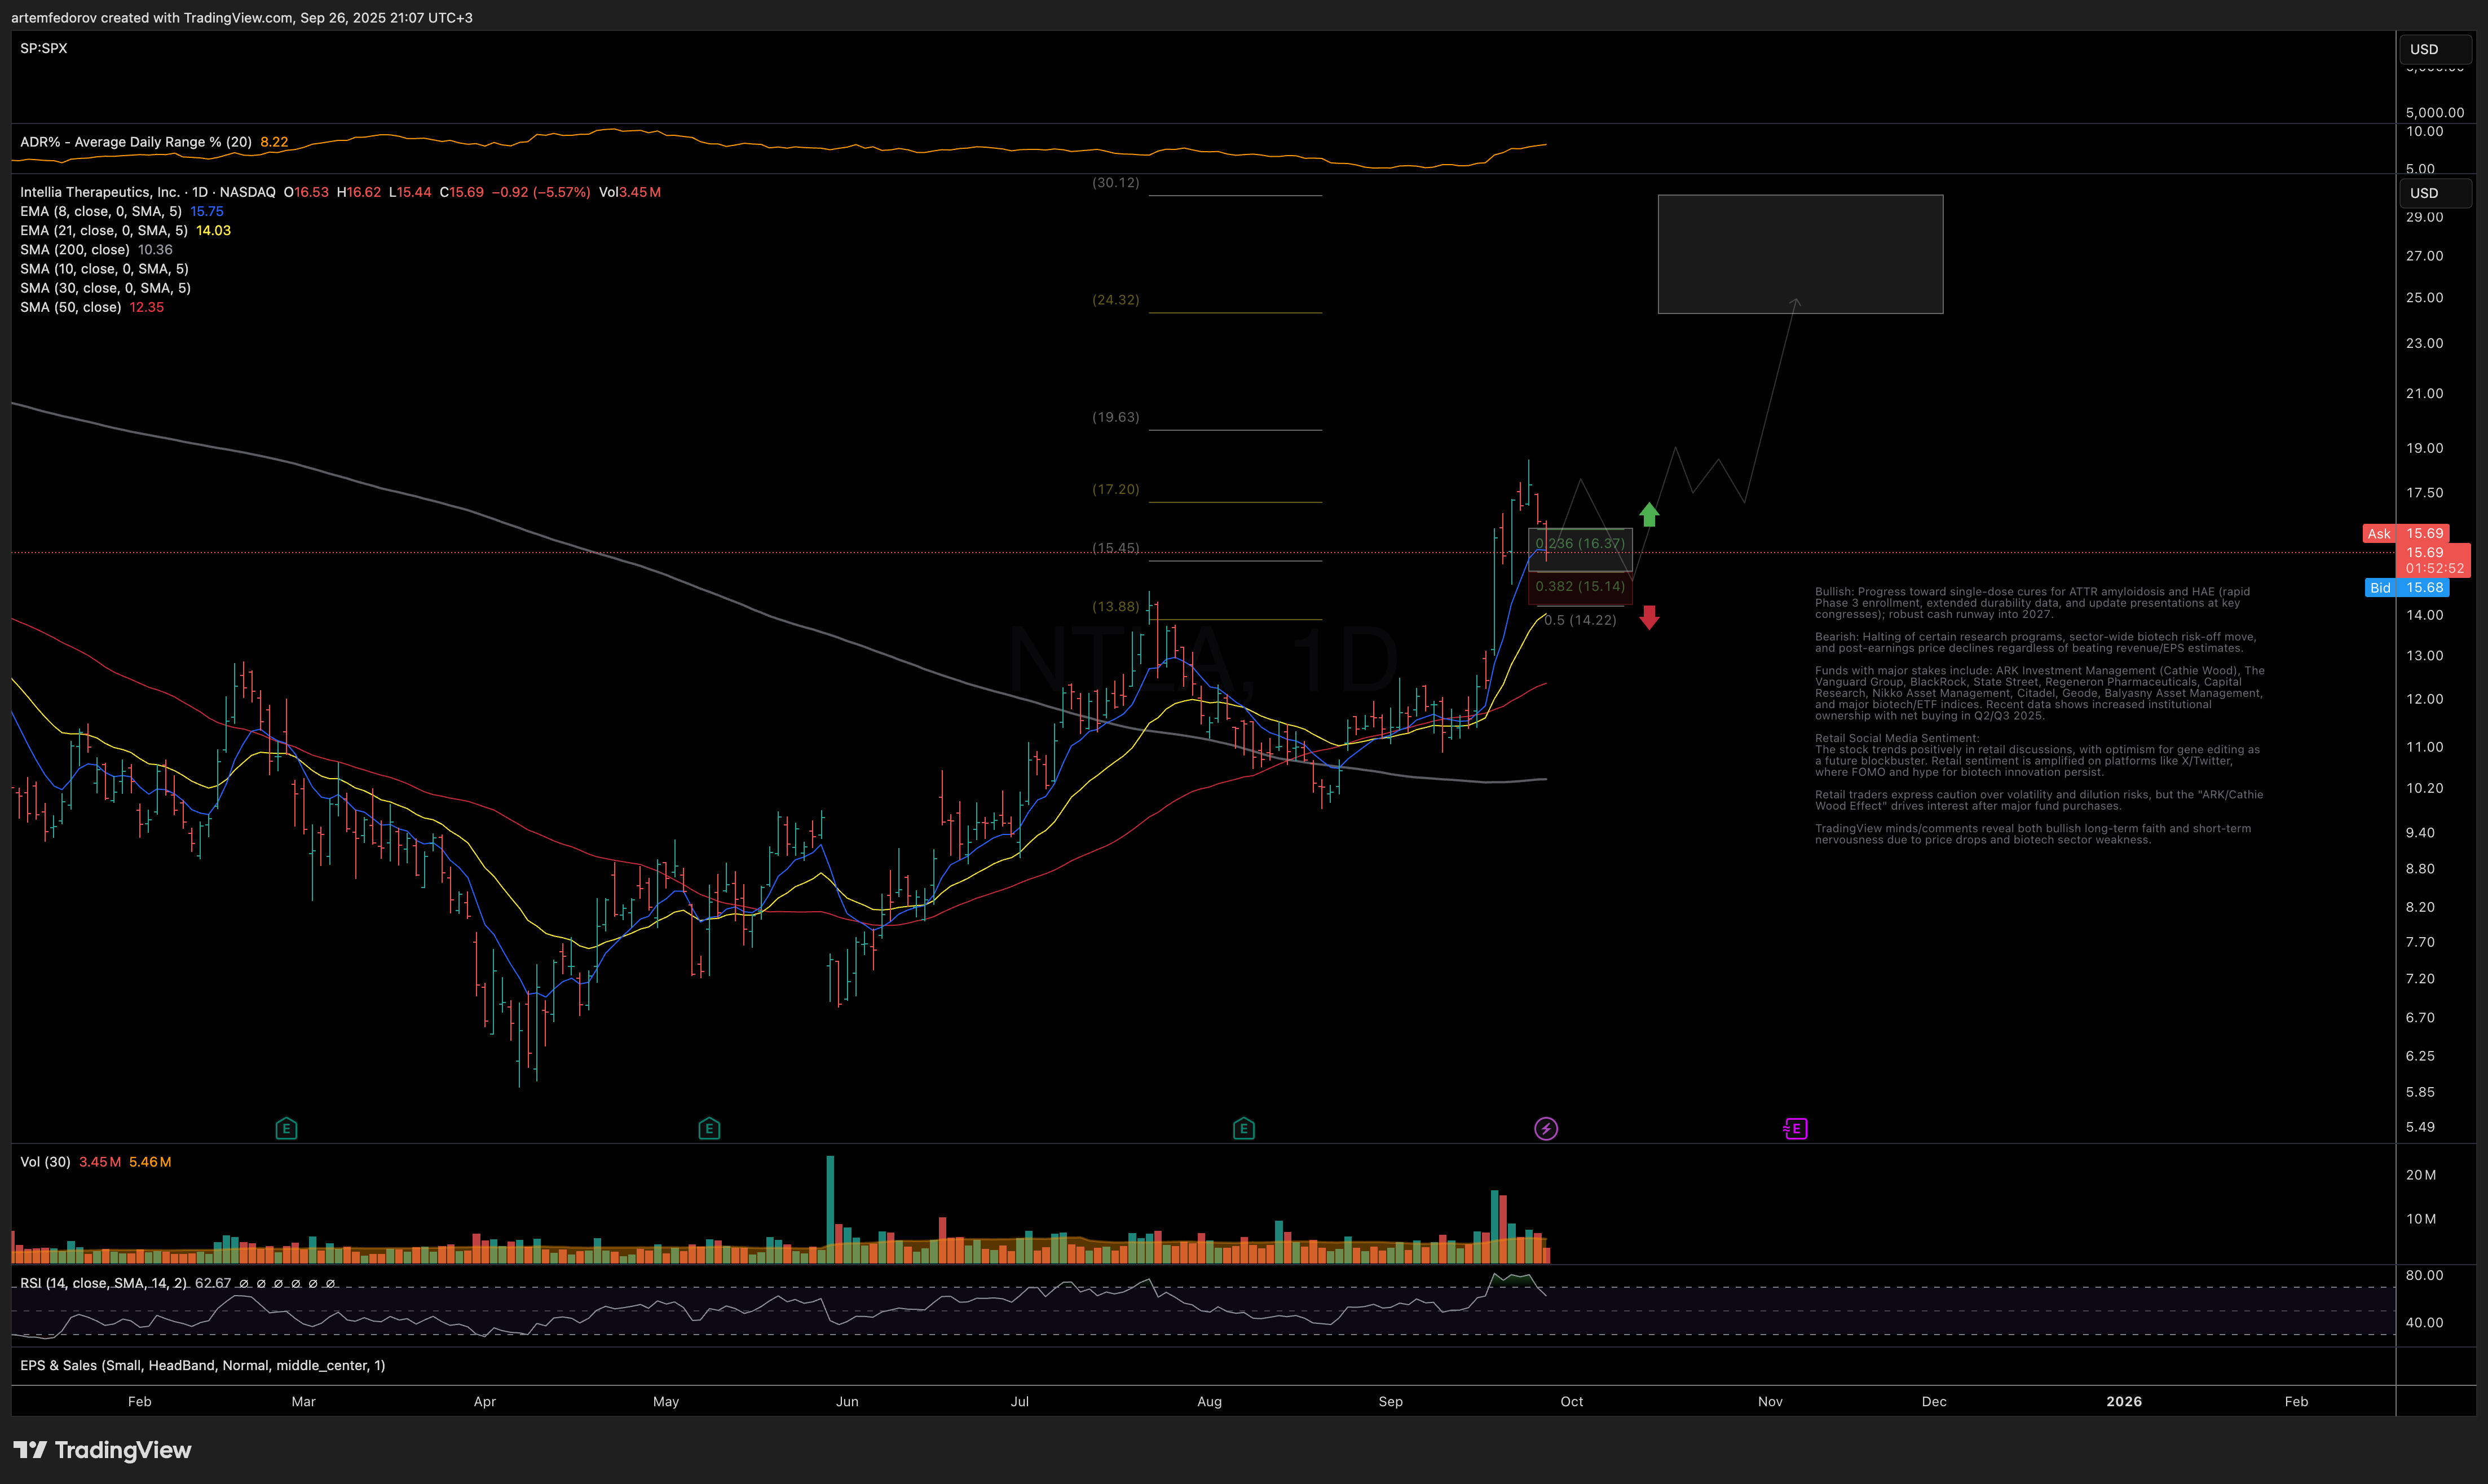Viewport: 2488px width, 1484px height.
Task: Select the EPS & Sales indicator legend
Action: point(202,1365)
